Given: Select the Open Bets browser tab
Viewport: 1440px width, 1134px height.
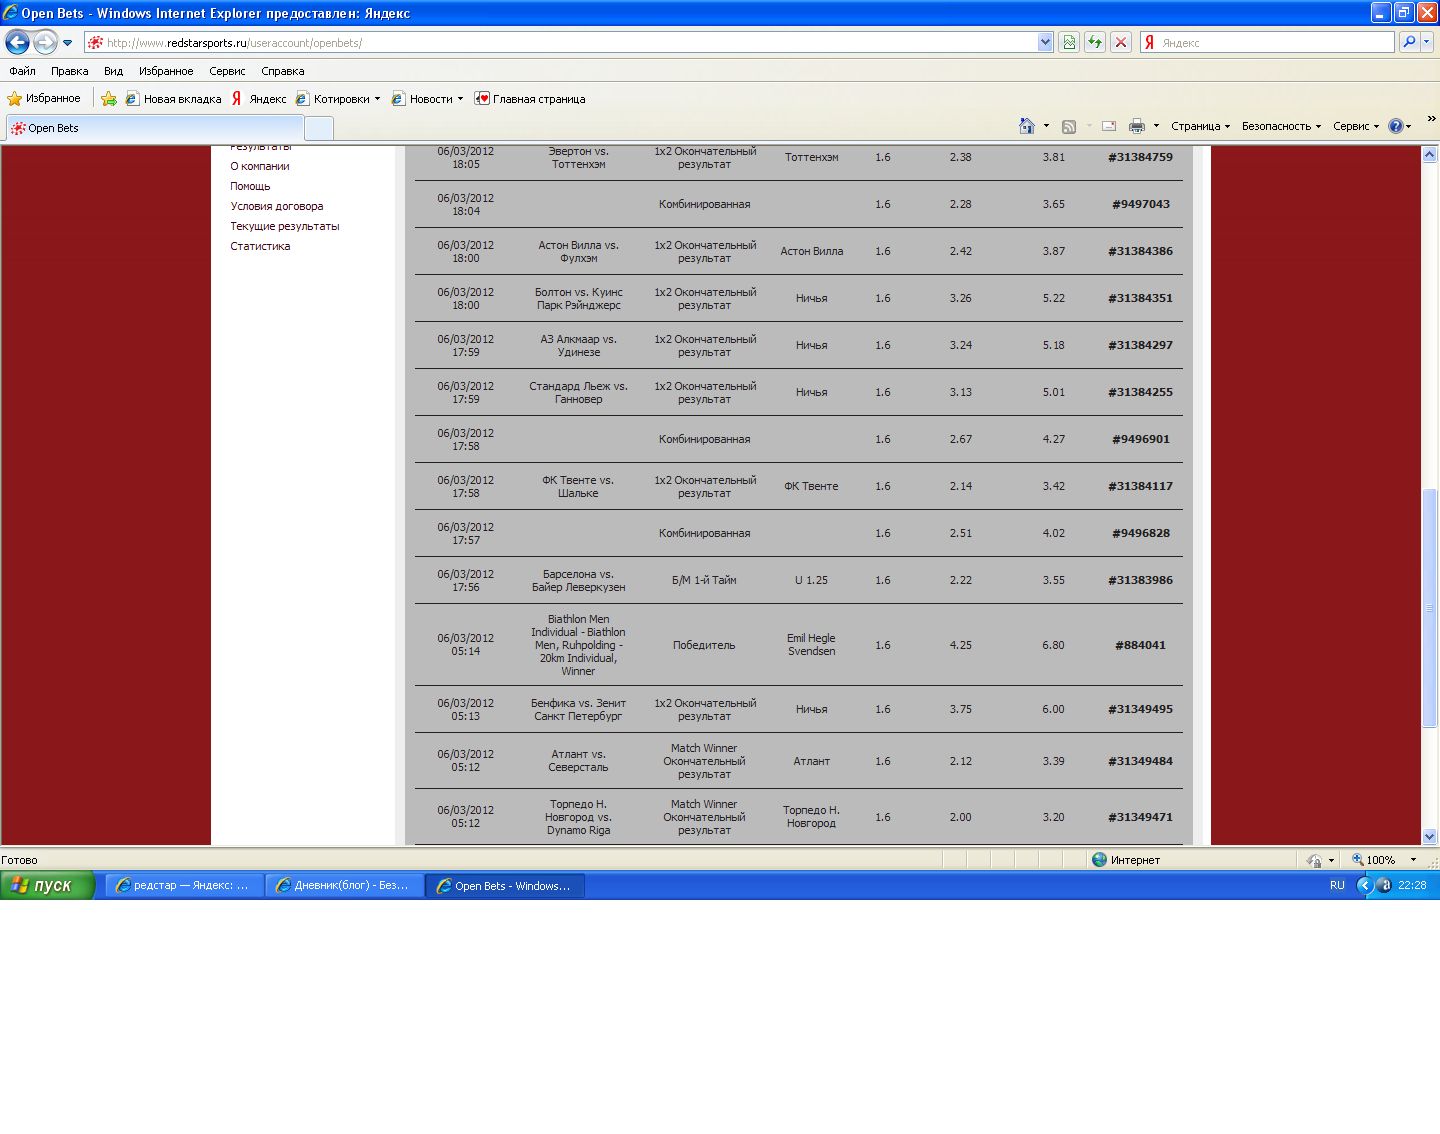Looking at the screenshot, I should (x=155, y=128).
